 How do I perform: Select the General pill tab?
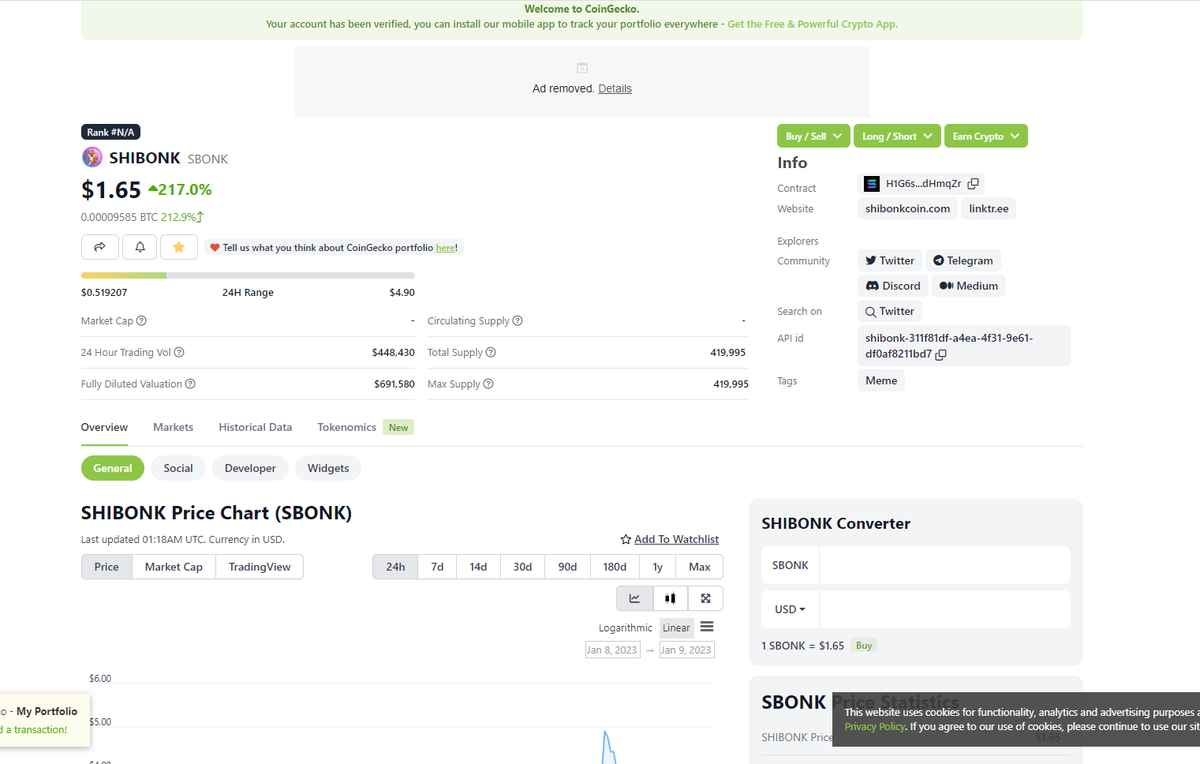(113, 468)
